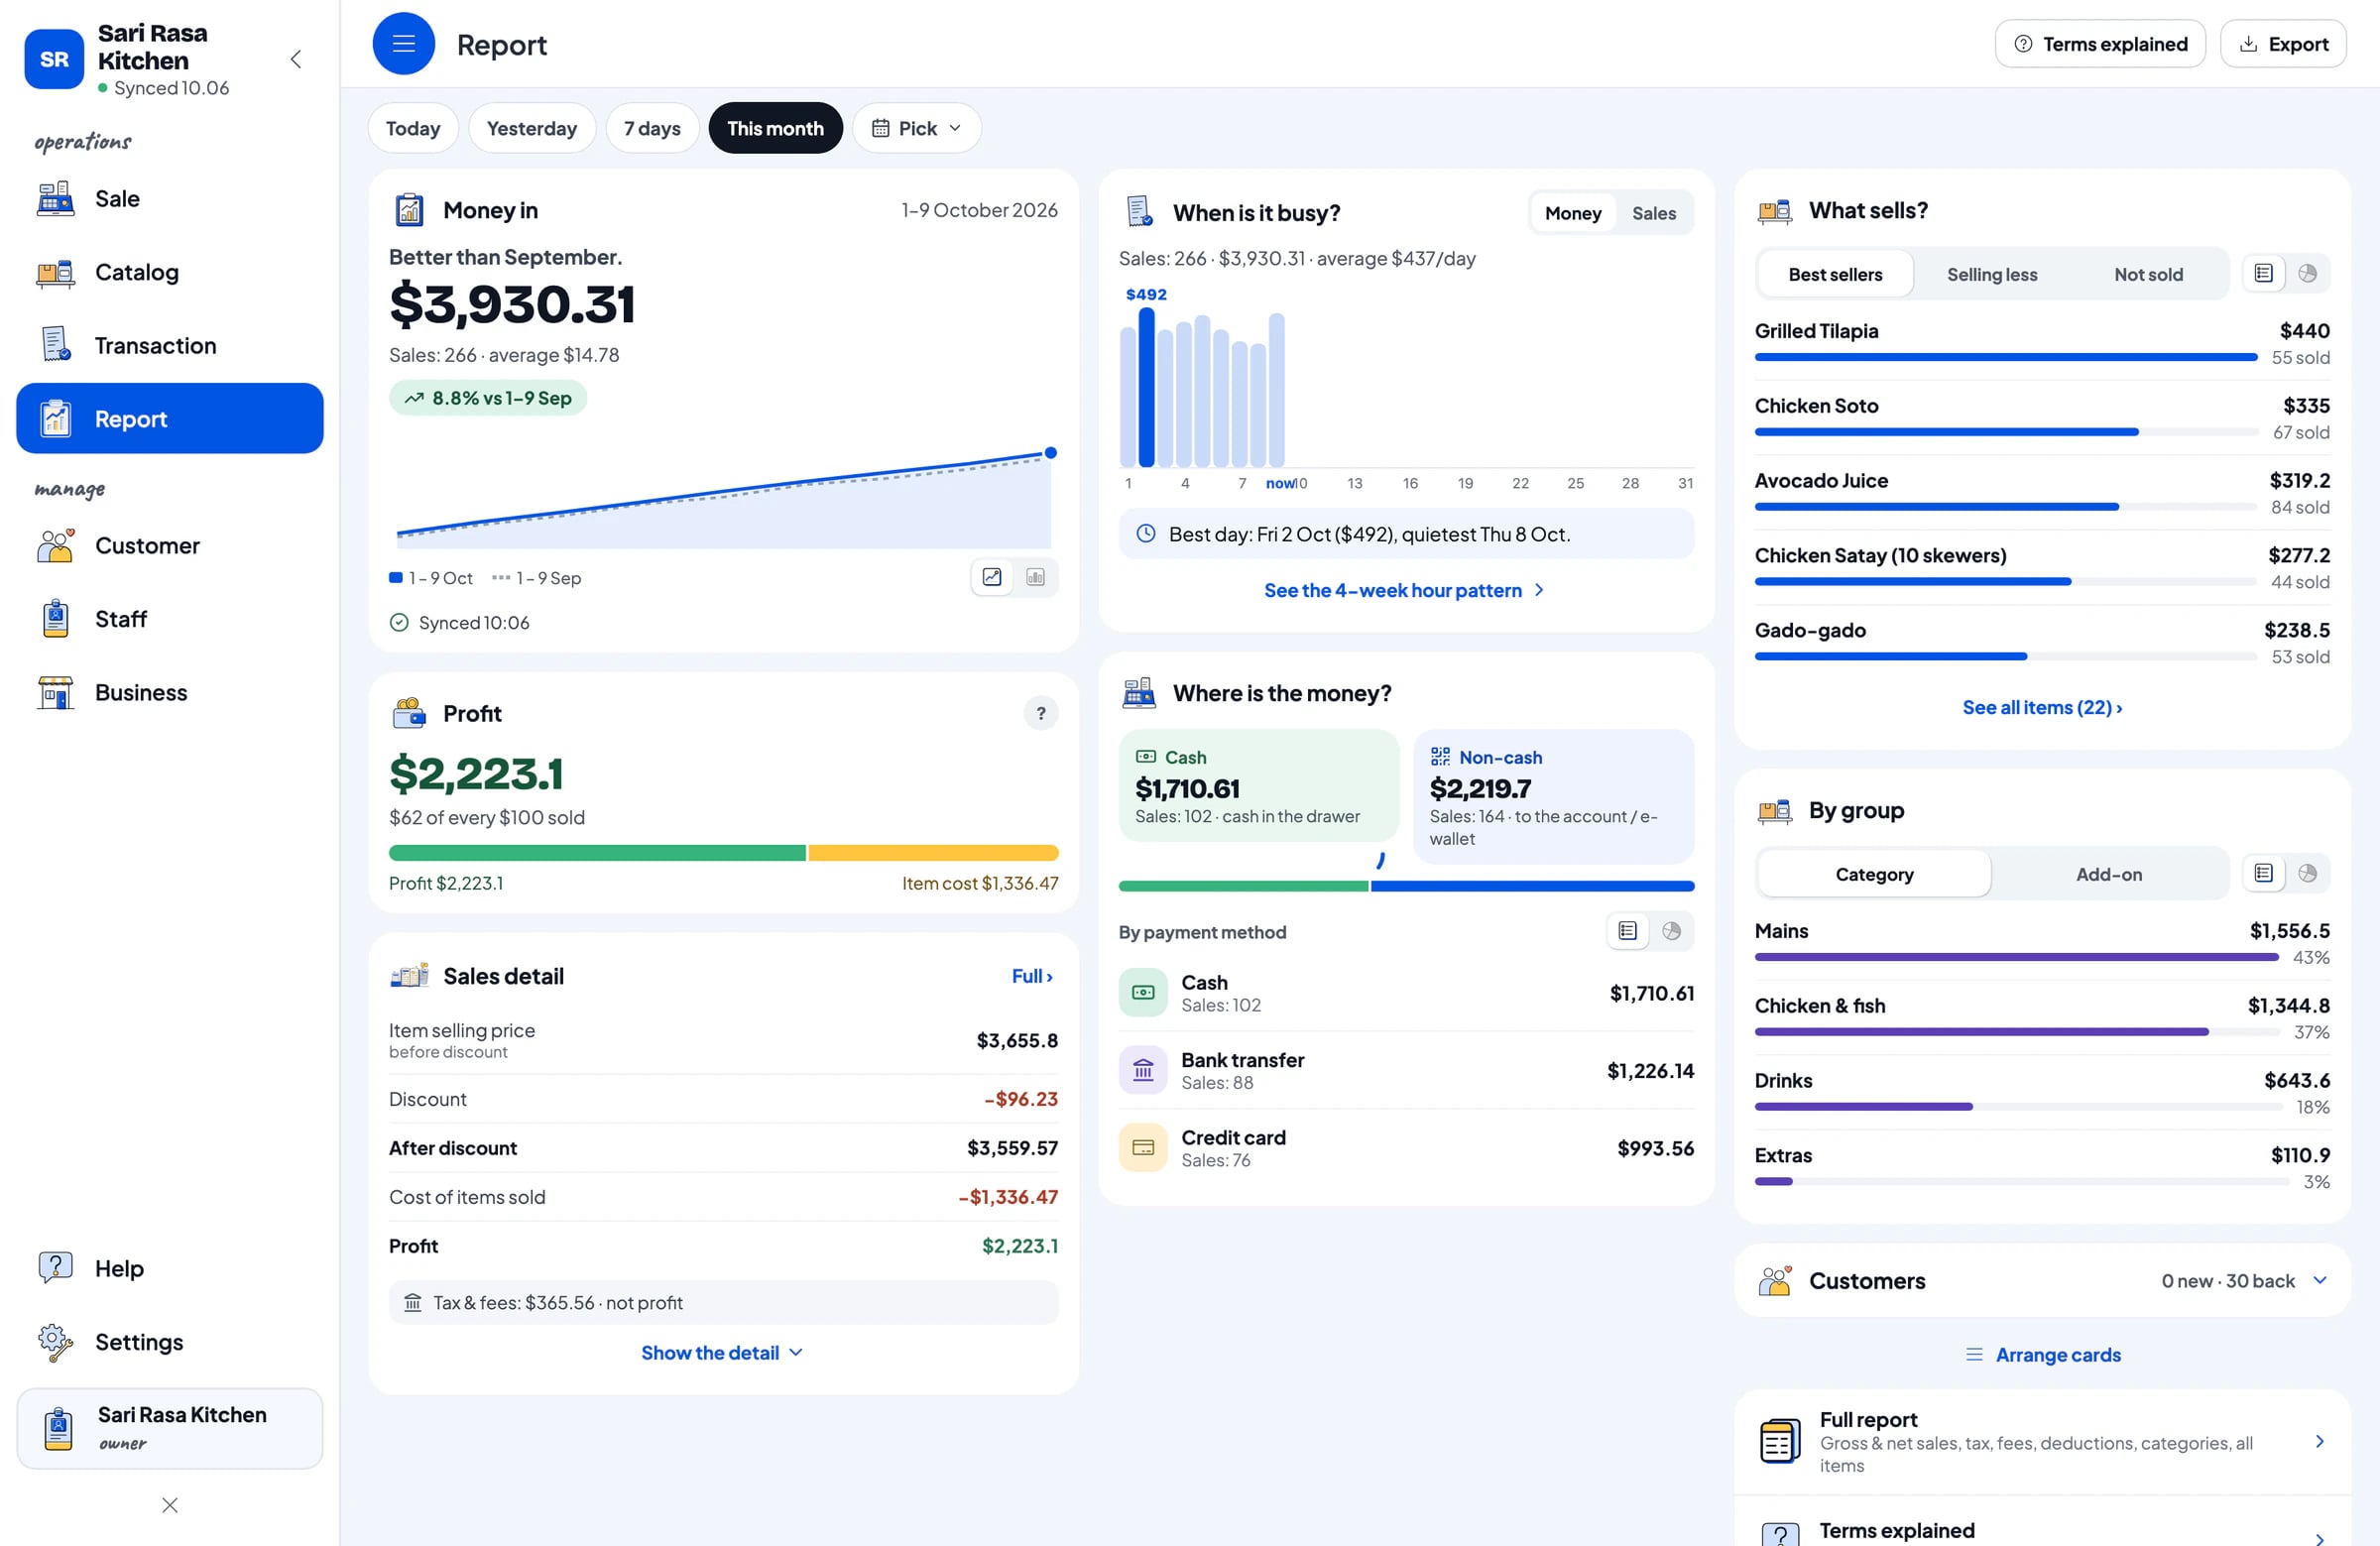2380x1546 pixels.
Task: Switch to Not sold tab
Action: [x=2148, y=274]
